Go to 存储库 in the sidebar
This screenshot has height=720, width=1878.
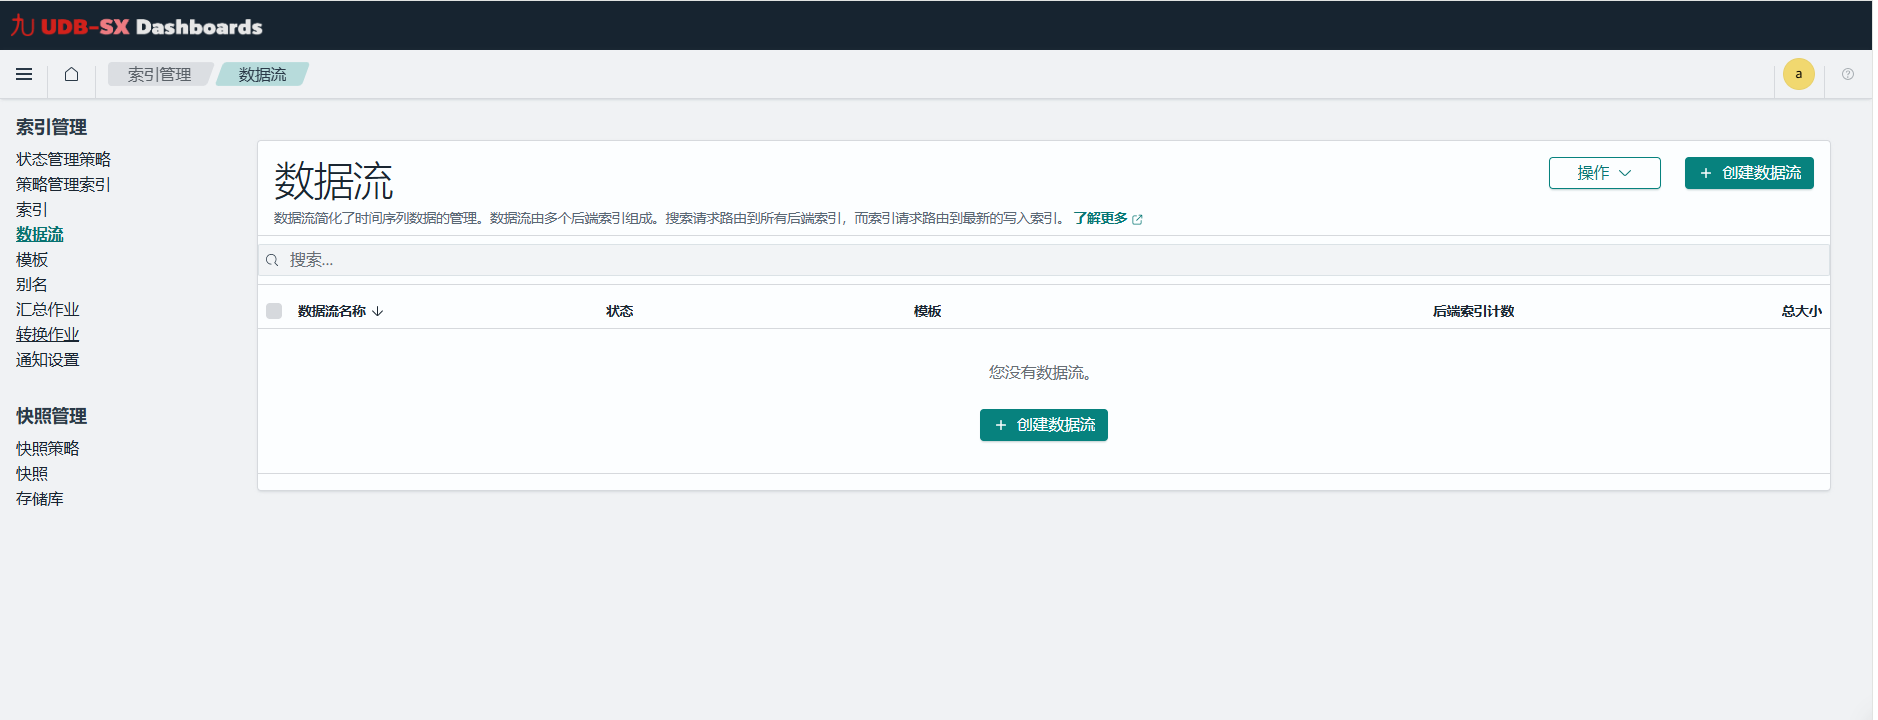click(x=39, y=498)
